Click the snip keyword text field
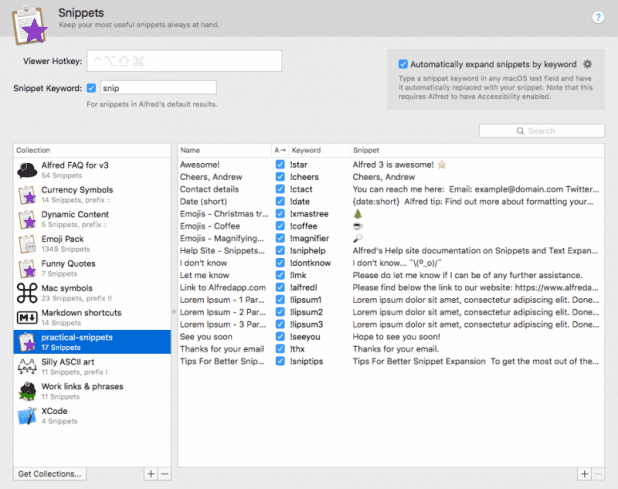Image resolution: width=618 pixels, height=489 pixels. [158, 87]
